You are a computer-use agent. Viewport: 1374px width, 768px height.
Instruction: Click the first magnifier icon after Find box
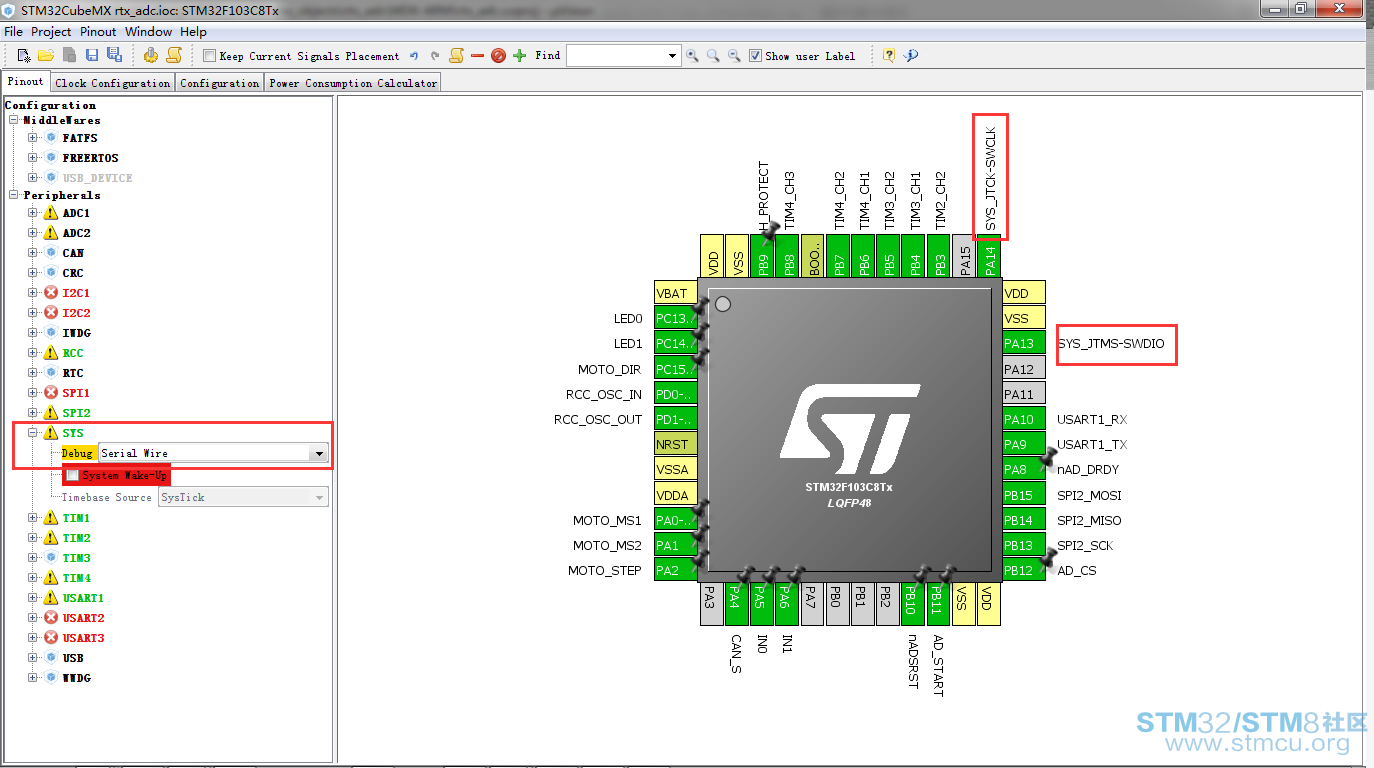(692, 56)
